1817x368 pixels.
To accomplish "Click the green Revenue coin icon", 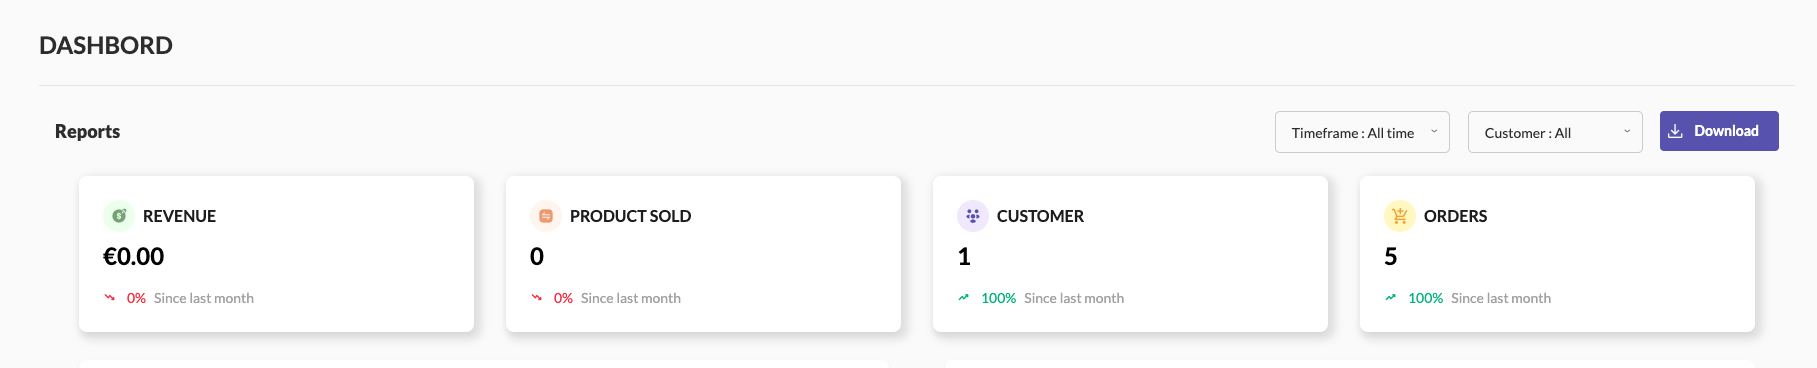I will tap(119, 216).
